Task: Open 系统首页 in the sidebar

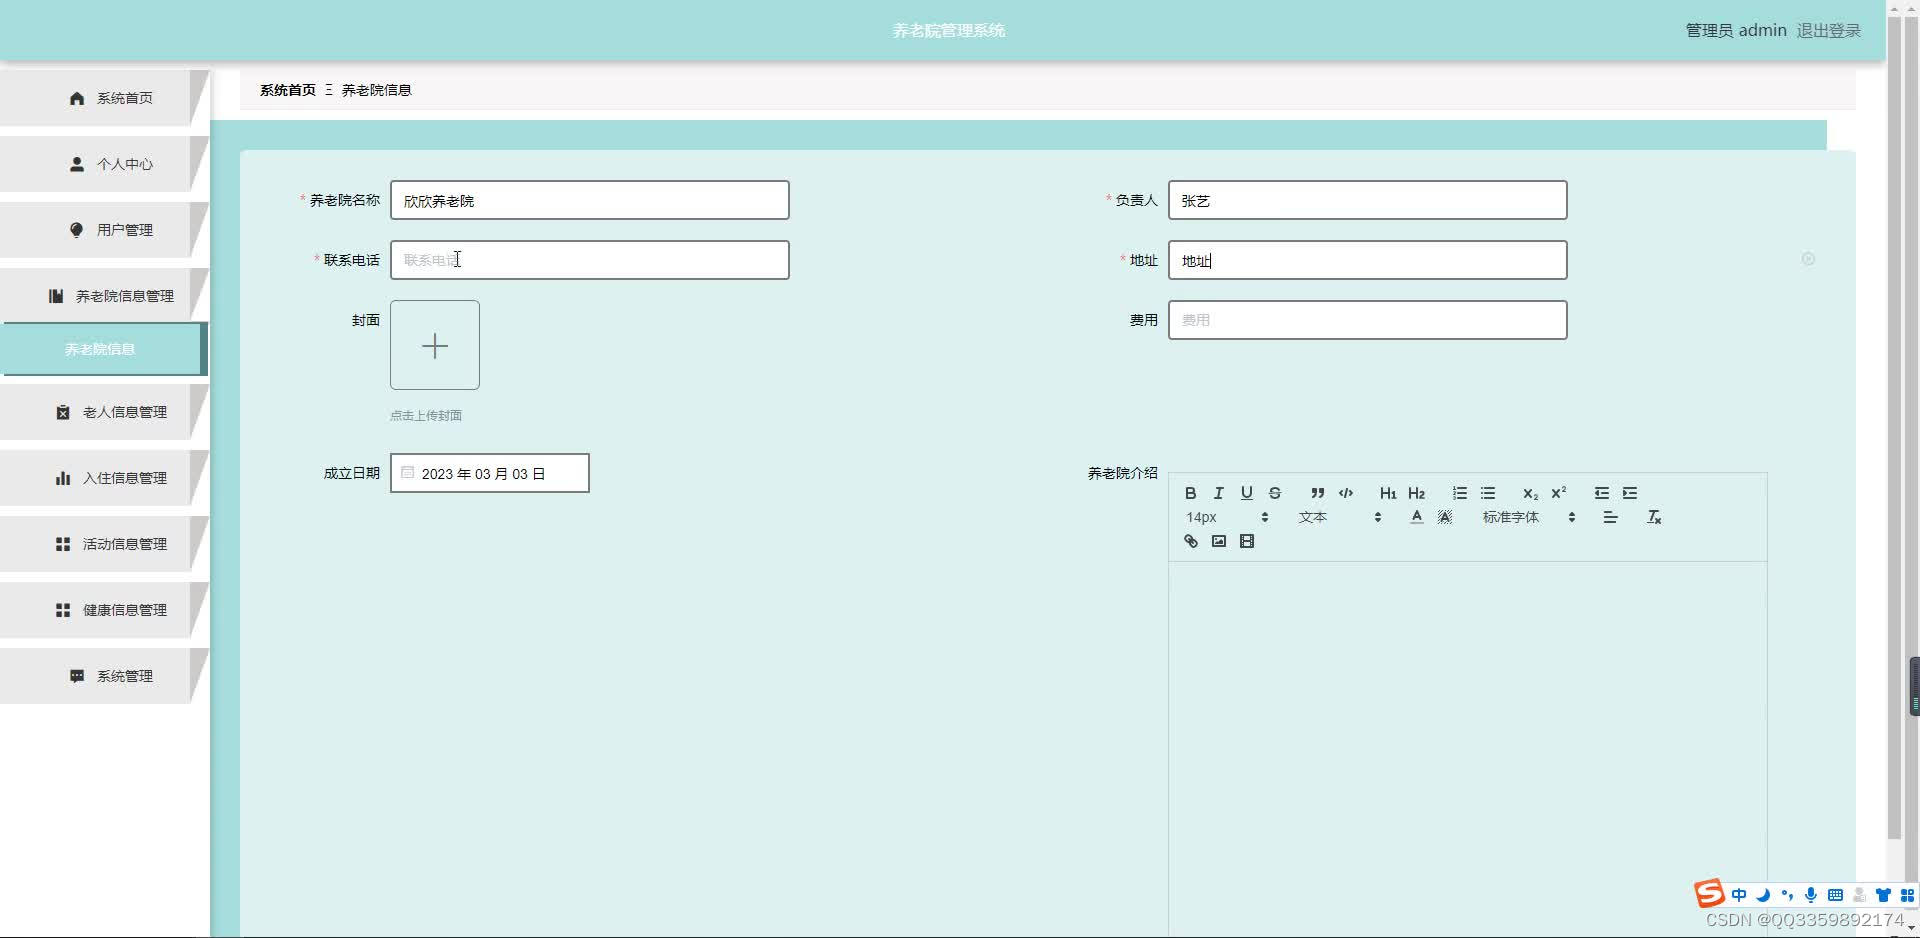Action: [104, 98]
